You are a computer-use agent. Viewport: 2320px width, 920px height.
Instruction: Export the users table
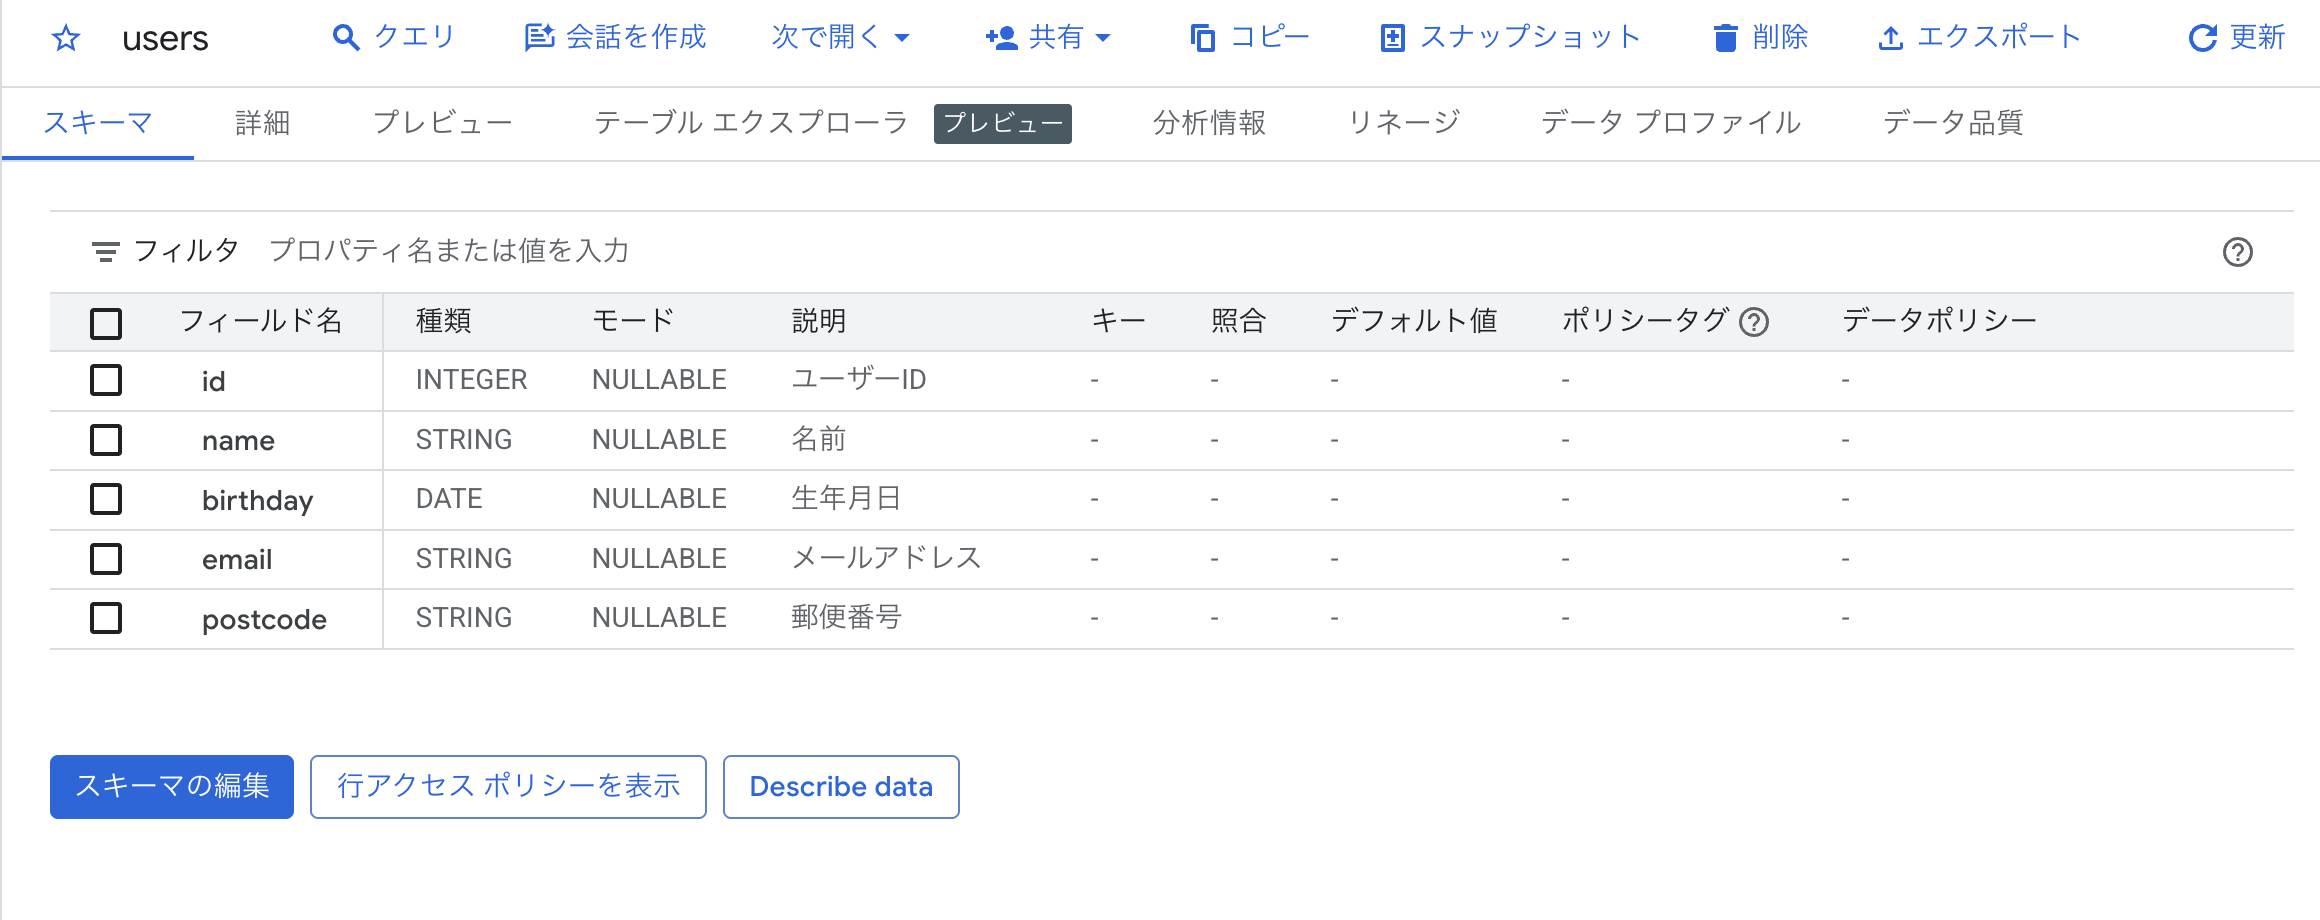(1977, 37)
